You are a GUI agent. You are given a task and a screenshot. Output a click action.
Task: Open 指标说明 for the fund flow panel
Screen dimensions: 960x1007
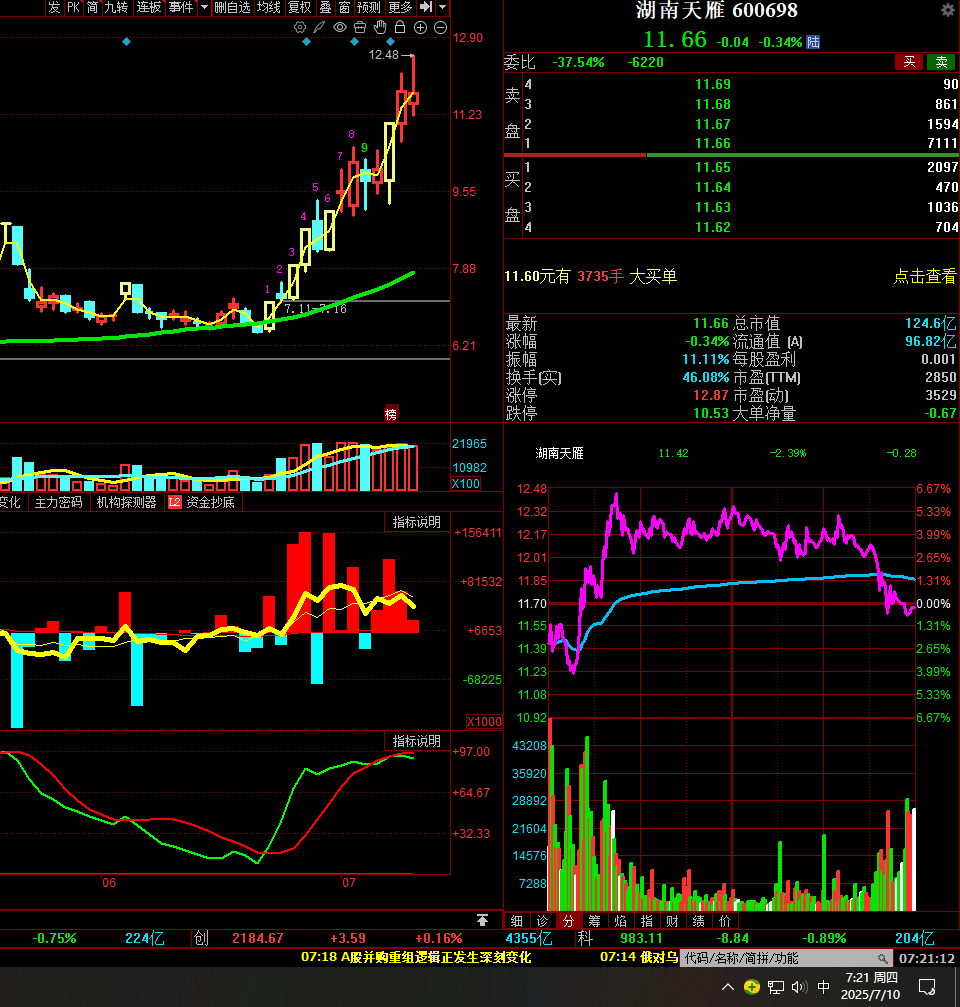(x=417, y=522)
